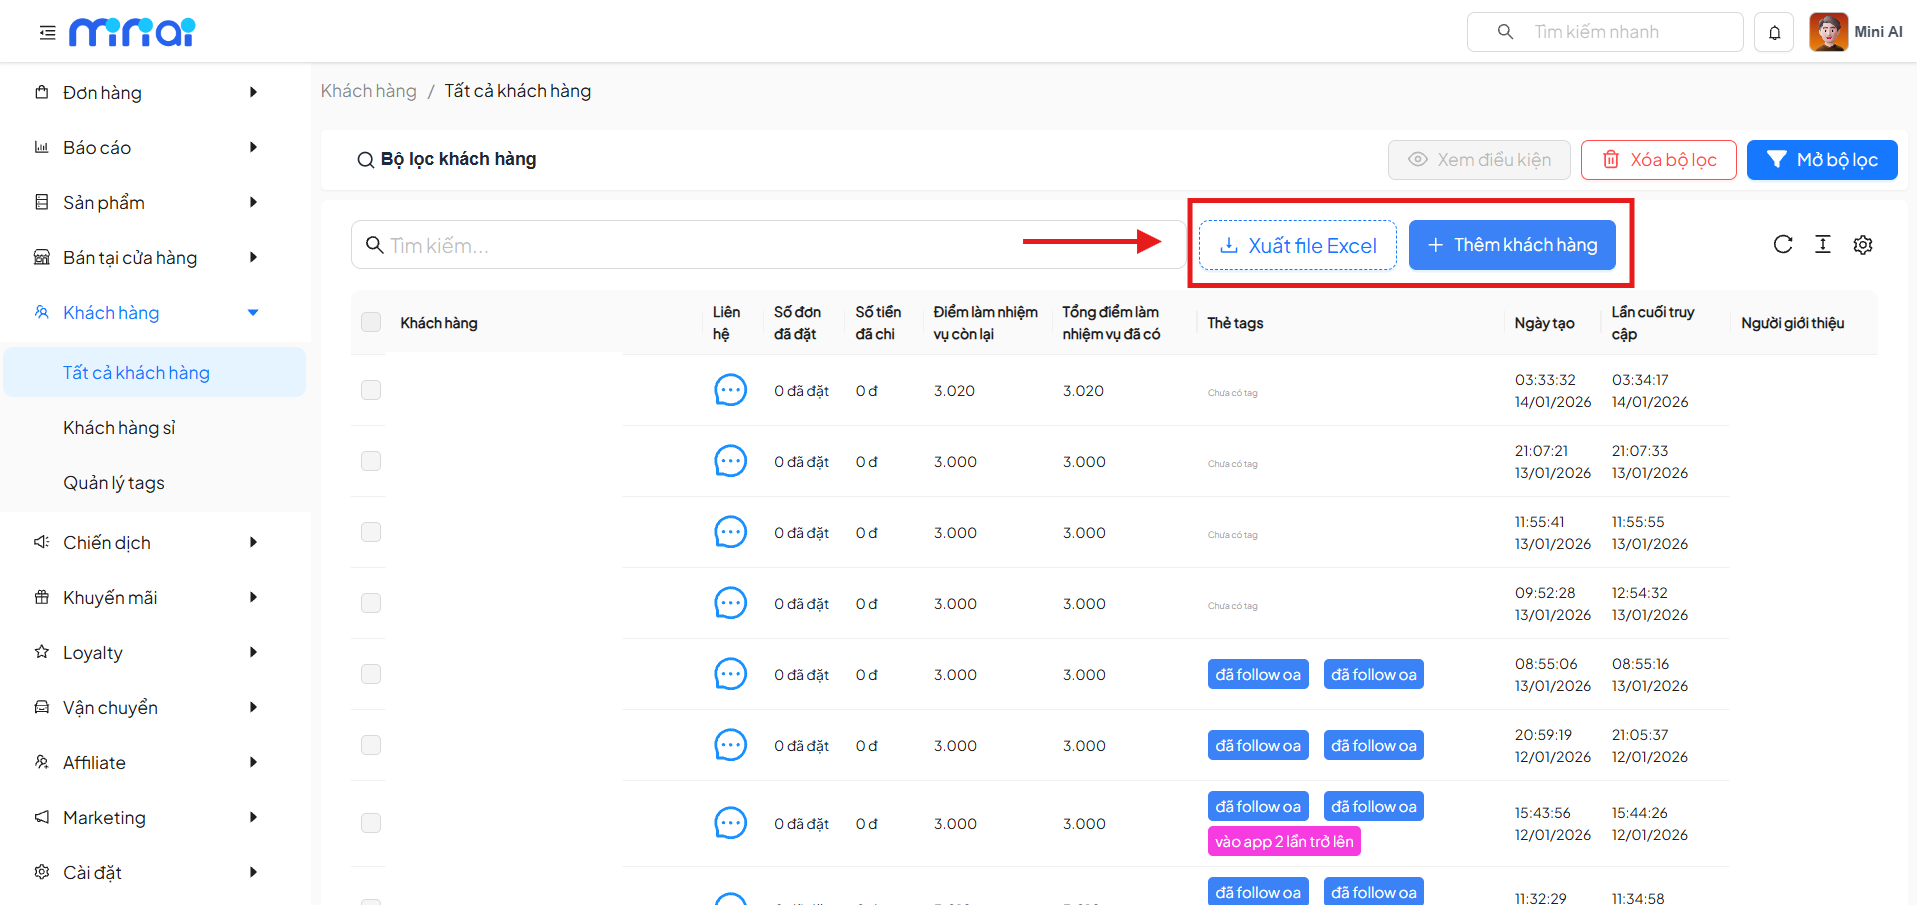Go to Quản lý tags page

point(114,483)
